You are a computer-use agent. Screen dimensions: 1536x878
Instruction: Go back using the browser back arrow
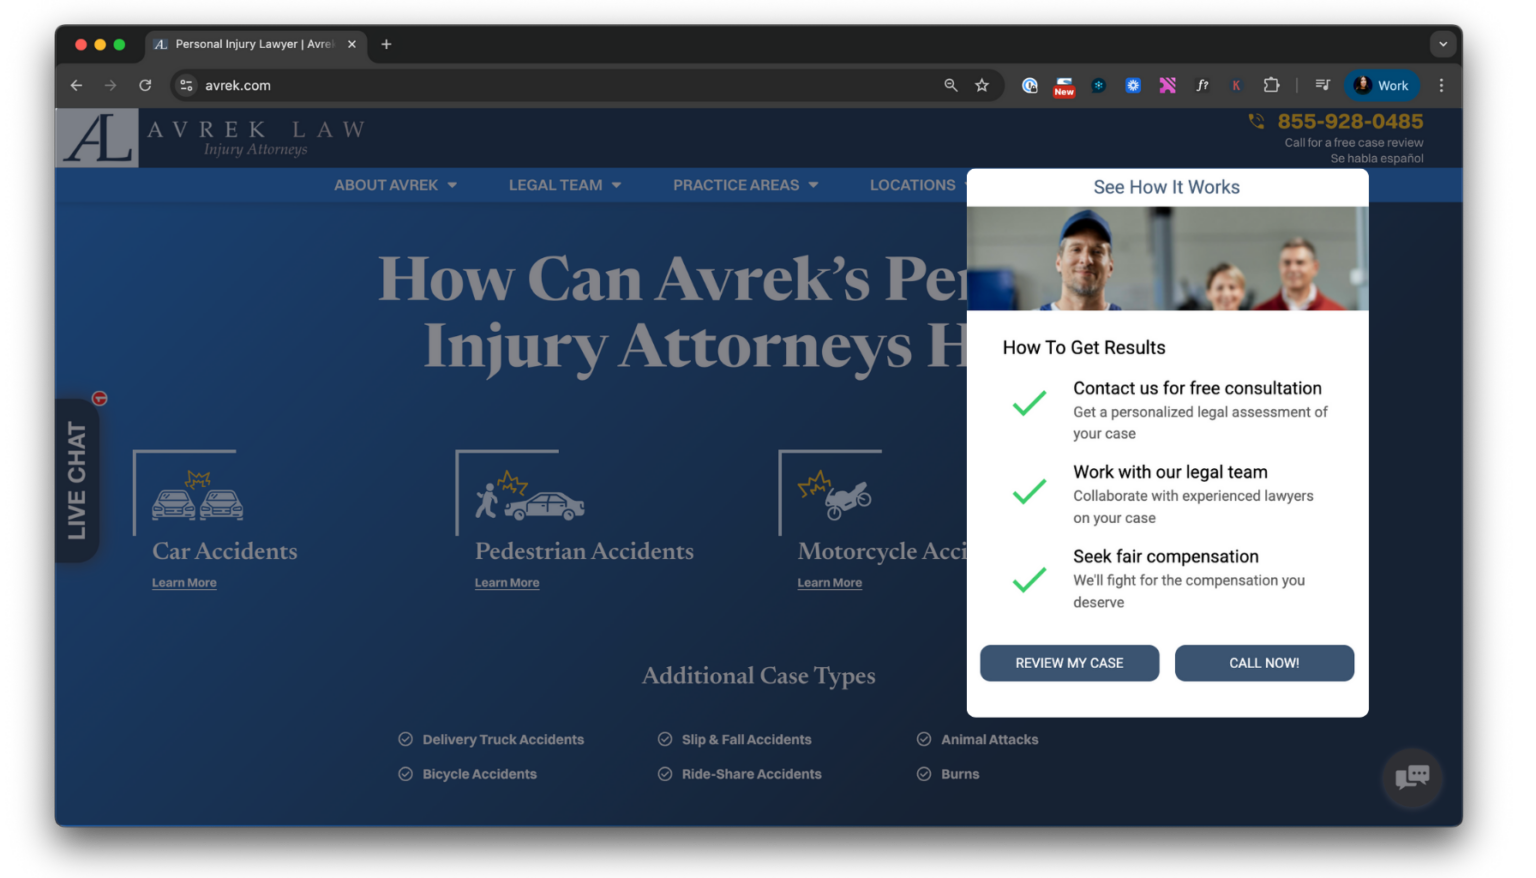click(76, 86)
